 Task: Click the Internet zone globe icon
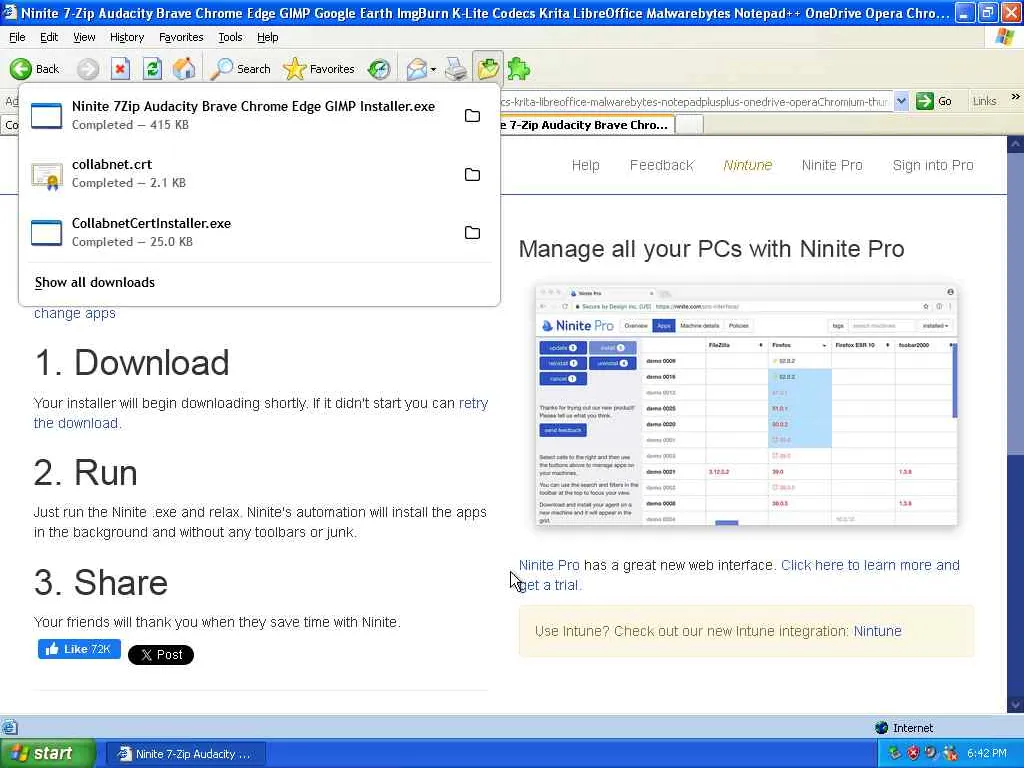tap(882, 728)
